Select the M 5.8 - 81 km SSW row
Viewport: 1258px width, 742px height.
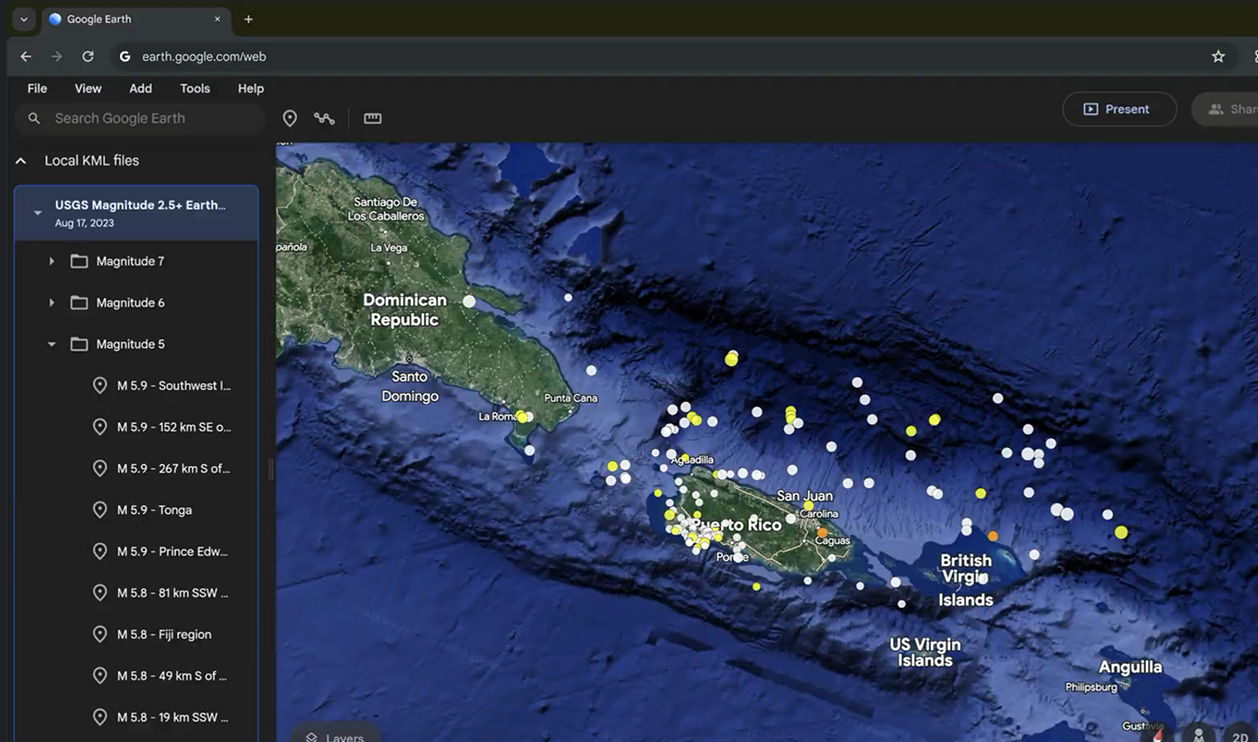point(136,593)
